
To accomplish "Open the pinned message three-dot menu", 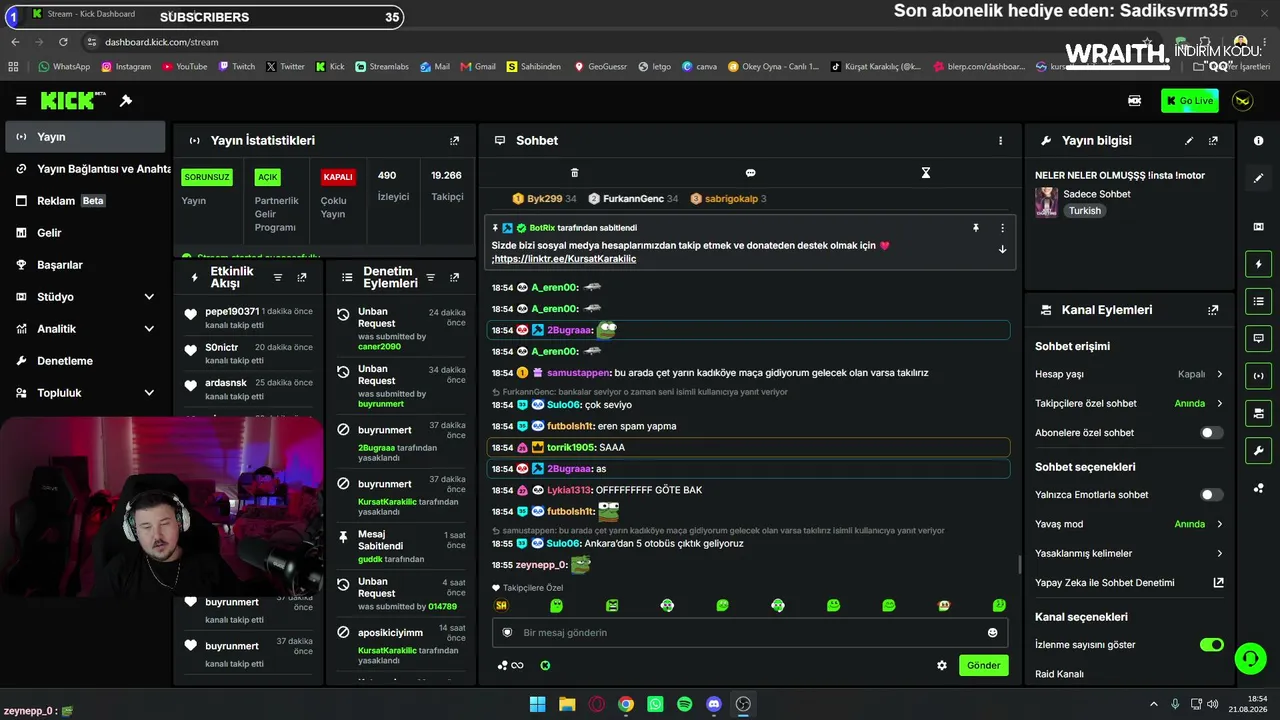I will pos(1002,228).
